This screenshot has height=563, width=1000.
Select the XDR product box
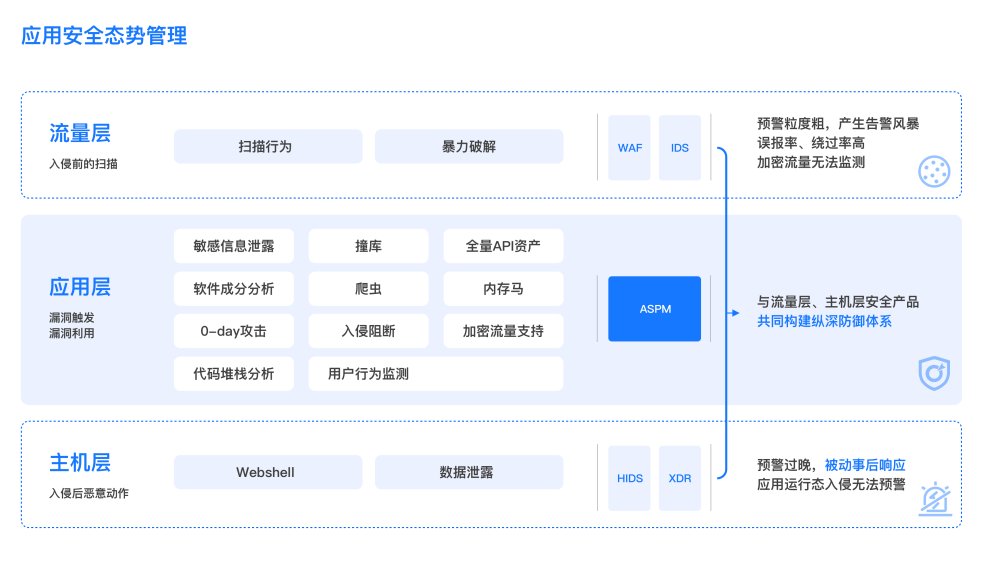(x=680, y=478)
